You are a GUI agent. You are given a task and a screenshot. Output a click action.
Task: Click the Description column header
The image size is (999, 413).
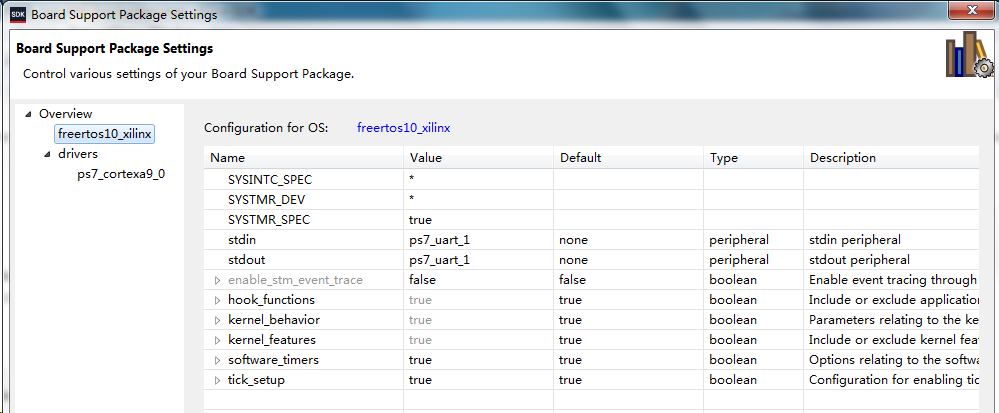click(x=891, y=157)
